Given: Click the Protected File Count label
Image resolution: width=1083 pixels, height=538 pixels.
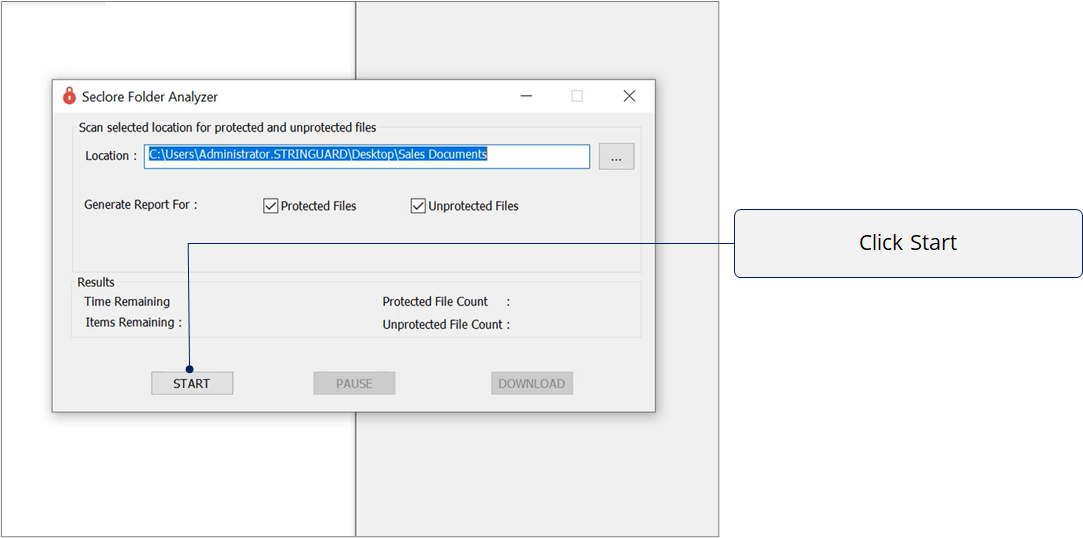Looking at the screenshot, I should [x=435, y=302].
